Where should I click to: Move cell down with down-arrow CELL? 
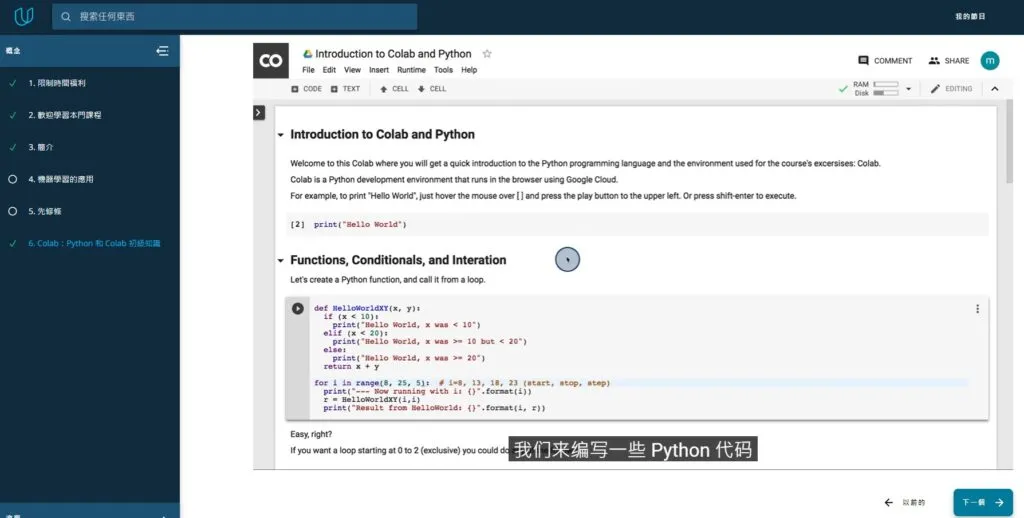click(x=432, y=89)
